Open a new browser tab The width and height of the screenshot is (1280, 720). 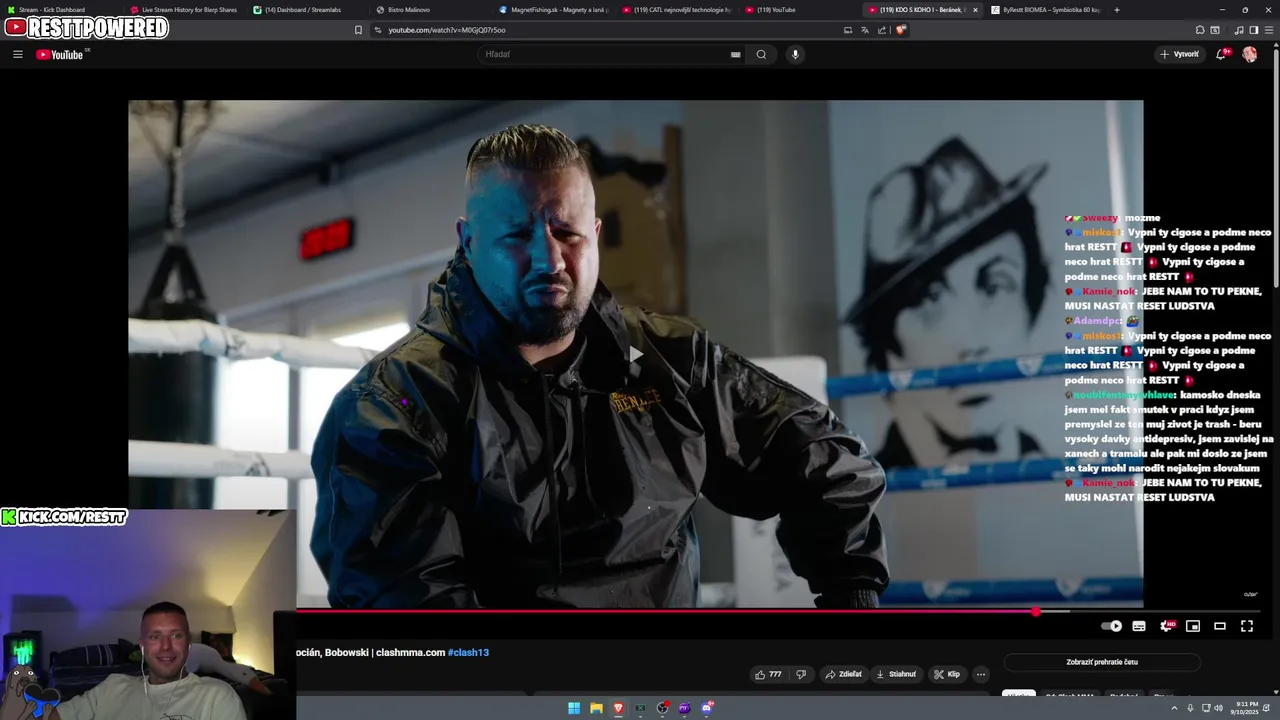point(1116,10)
